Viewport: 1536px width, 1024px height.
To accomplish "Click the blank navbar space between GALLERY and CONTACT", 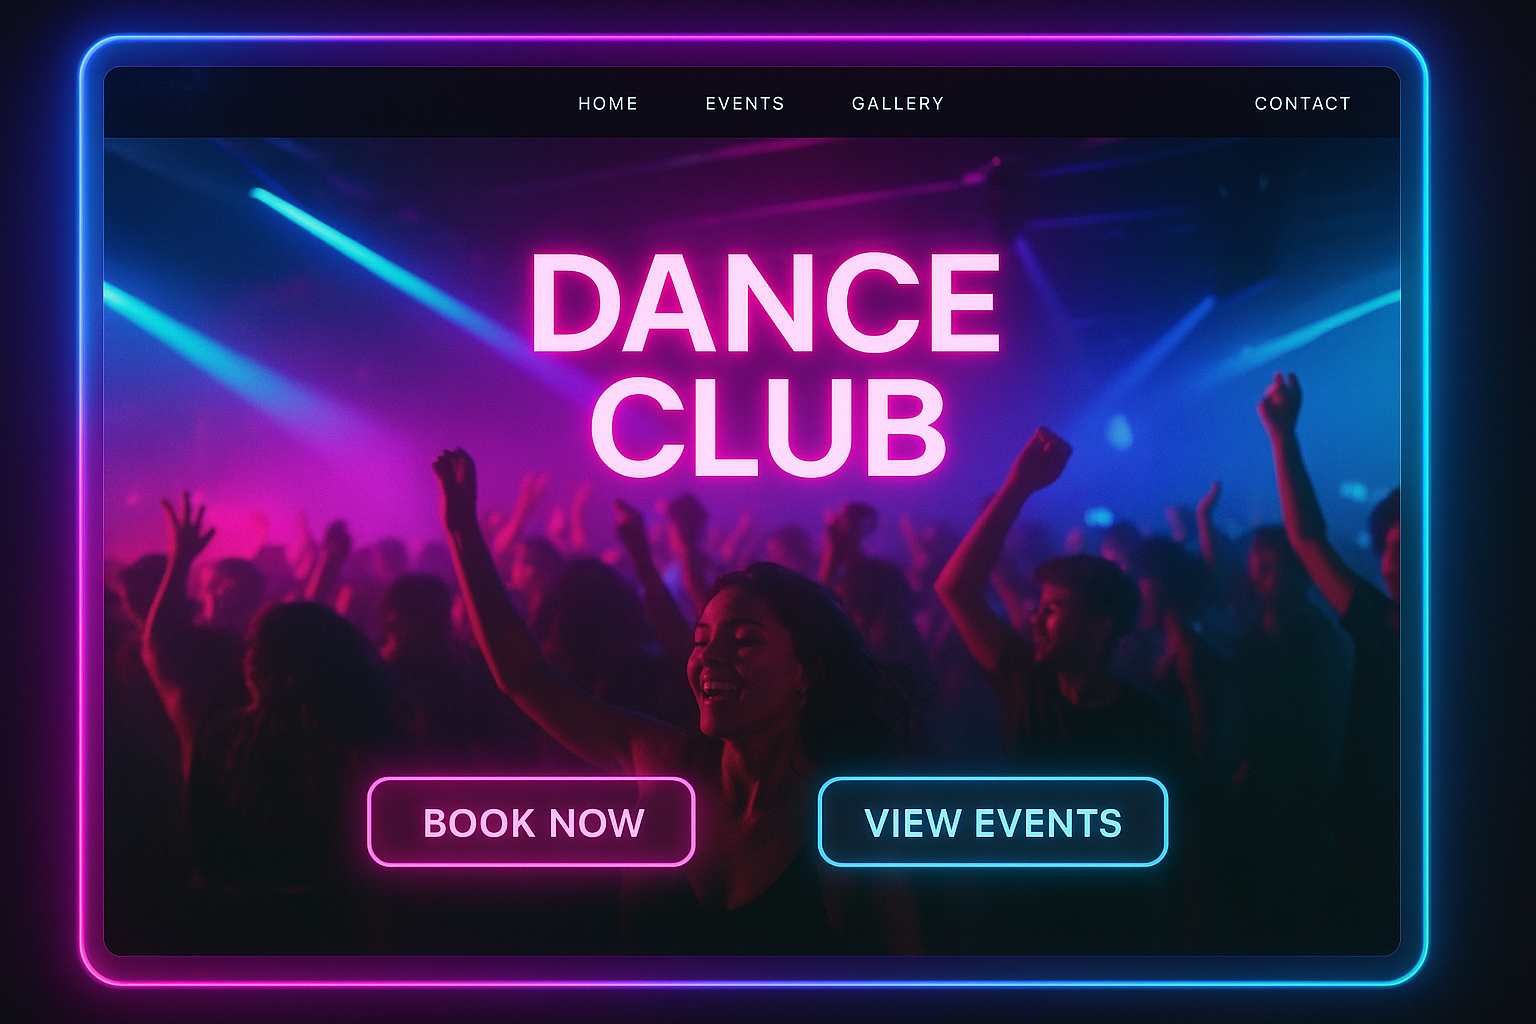I will tap(1098, 103).
